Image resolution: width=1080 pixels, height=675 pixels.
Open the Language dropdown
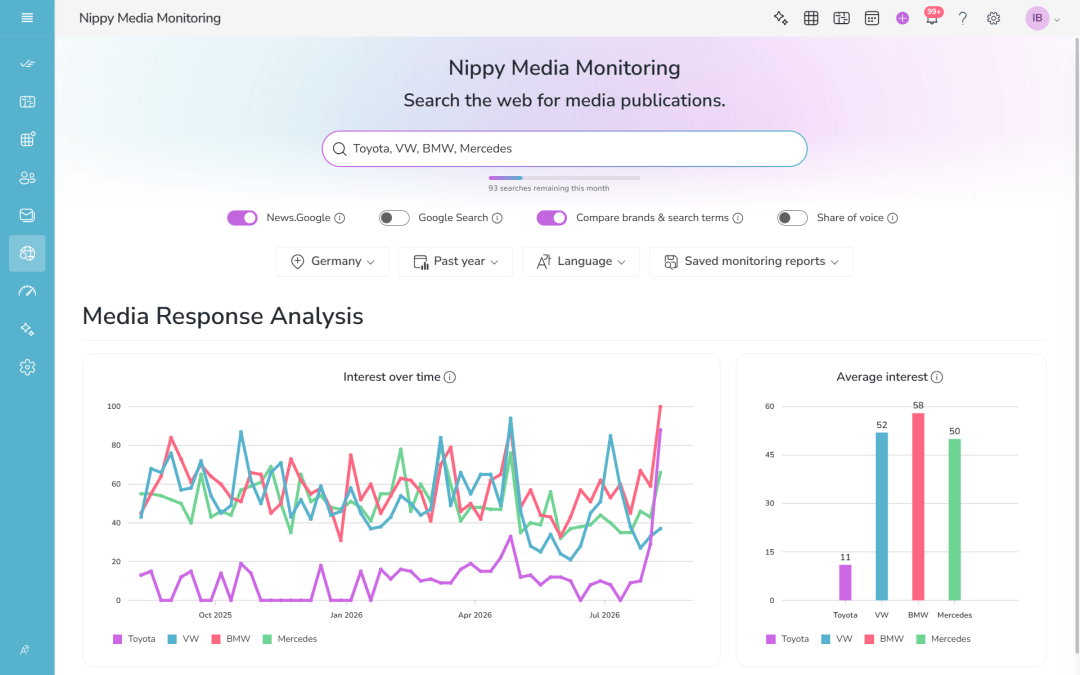coord(581,262)
